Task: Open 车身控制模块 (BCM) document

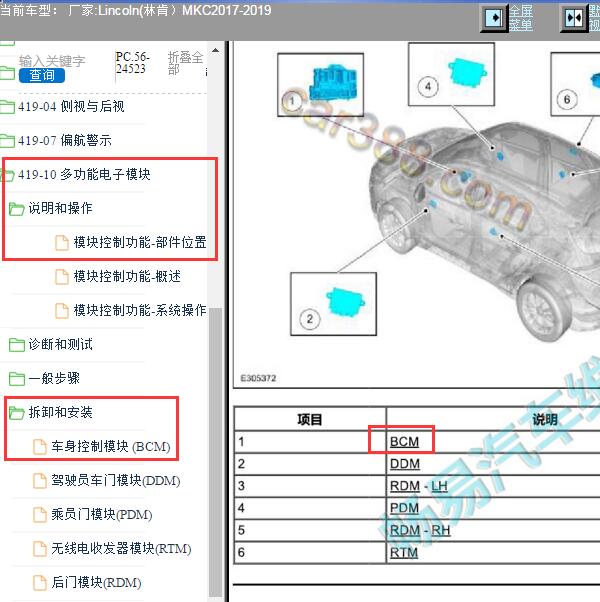Action: tap(111, 447)
